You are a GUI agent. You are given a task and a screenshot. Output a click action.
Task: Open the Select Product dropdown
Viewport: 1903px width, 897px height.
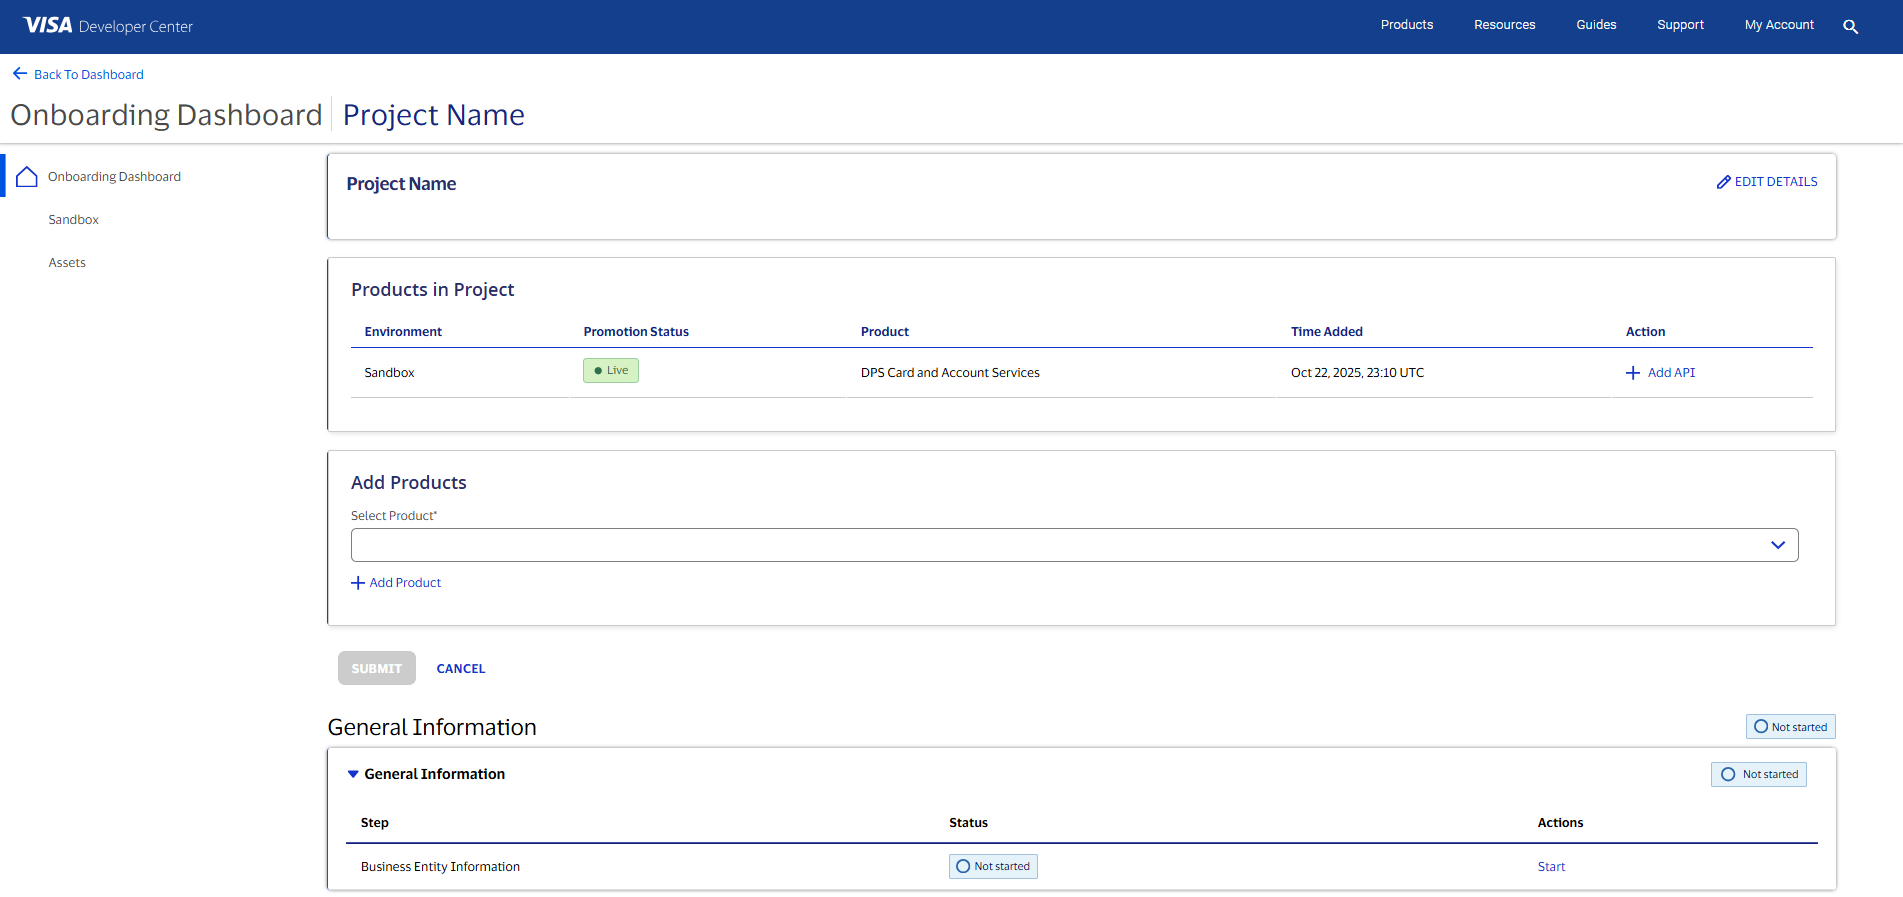pos(1074,545)
